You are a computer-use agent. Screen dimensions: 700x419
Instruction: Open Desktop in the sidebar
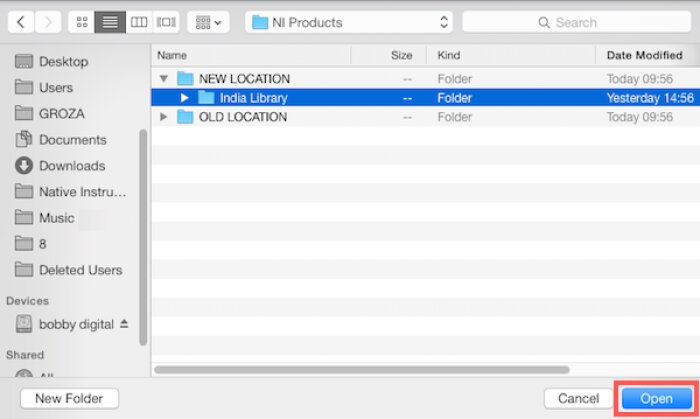[x=51, y=61]
